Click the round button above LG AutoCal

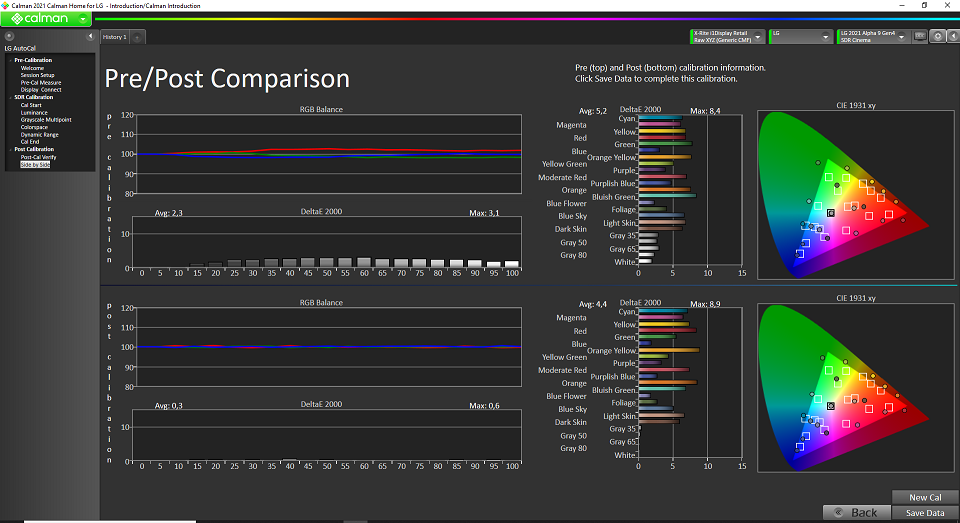pyautogui.click(x=8, y=37)
